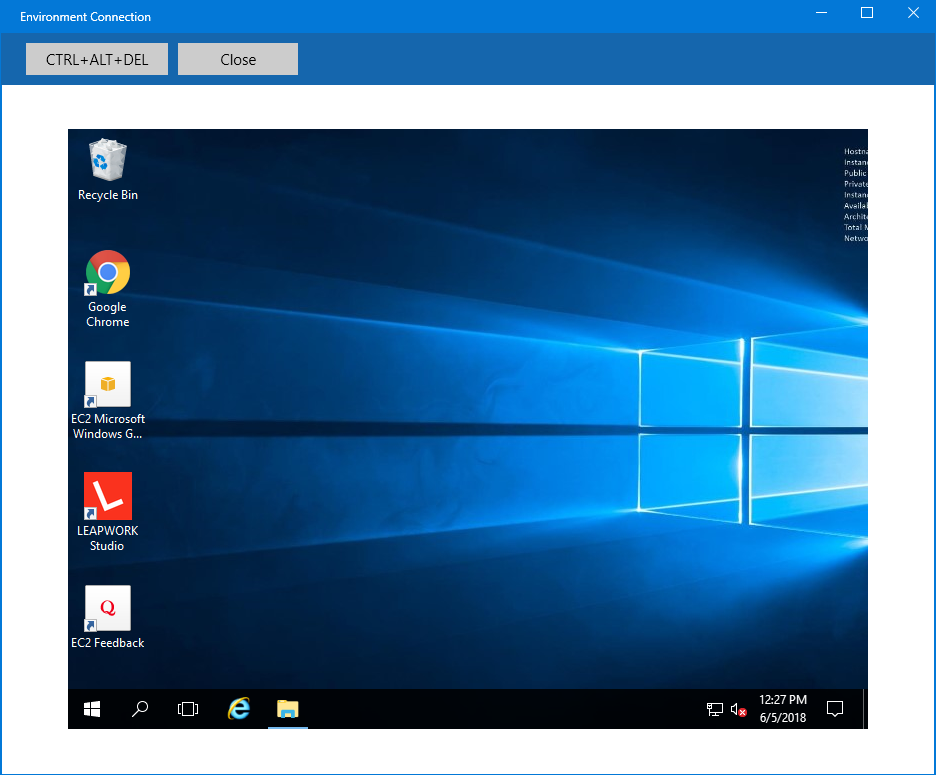Launch LEAPWORK Studio from the desktop
Image resolution: width=936 pixels, height=775 pixels.
click(x=108, y=511)
